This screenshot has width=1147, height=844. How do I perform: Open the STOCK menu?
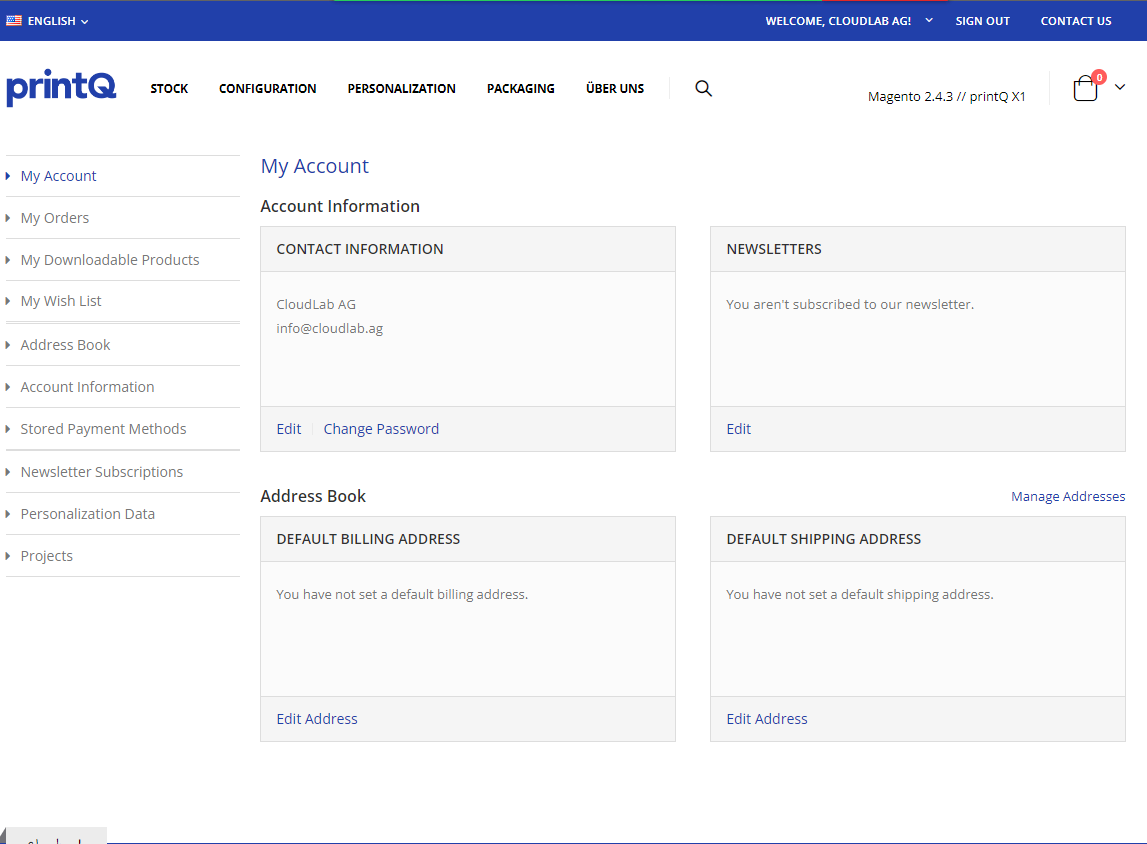(169, 88)
